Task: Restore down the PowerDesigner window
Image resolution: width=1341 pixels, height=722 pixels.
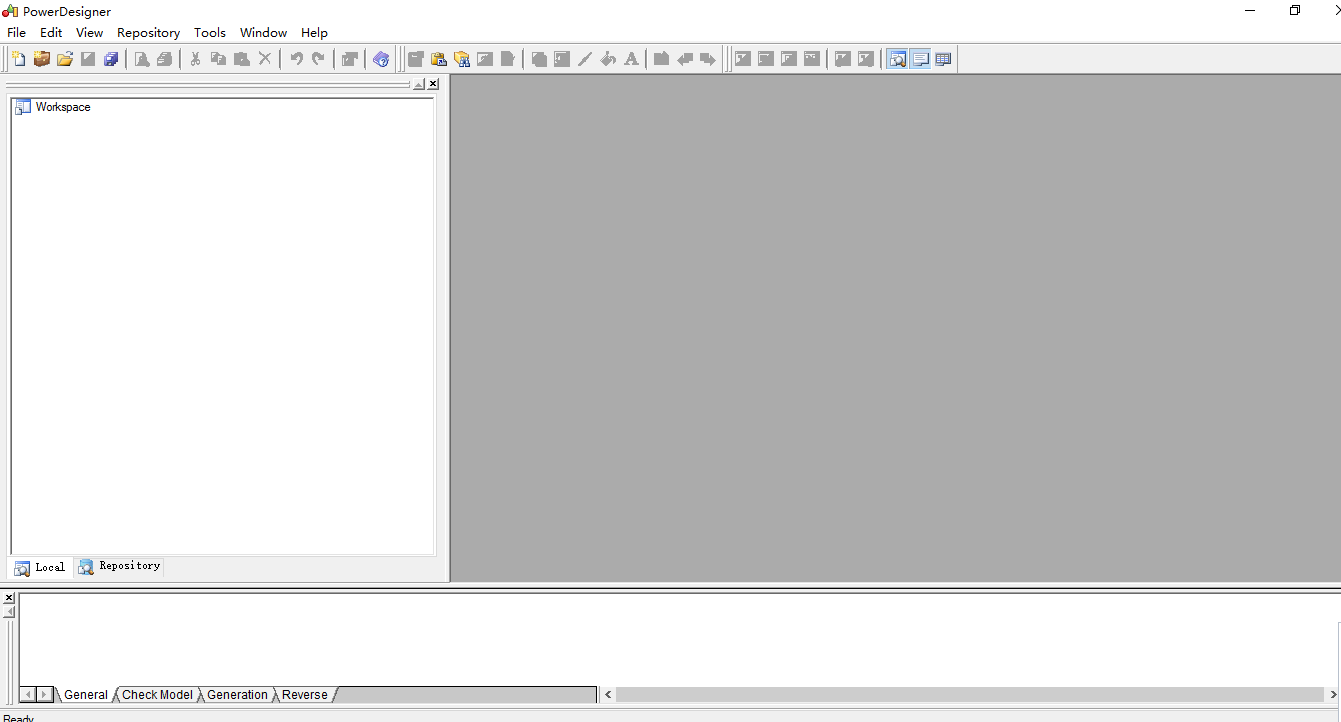Action: [x=1295, y=10]
